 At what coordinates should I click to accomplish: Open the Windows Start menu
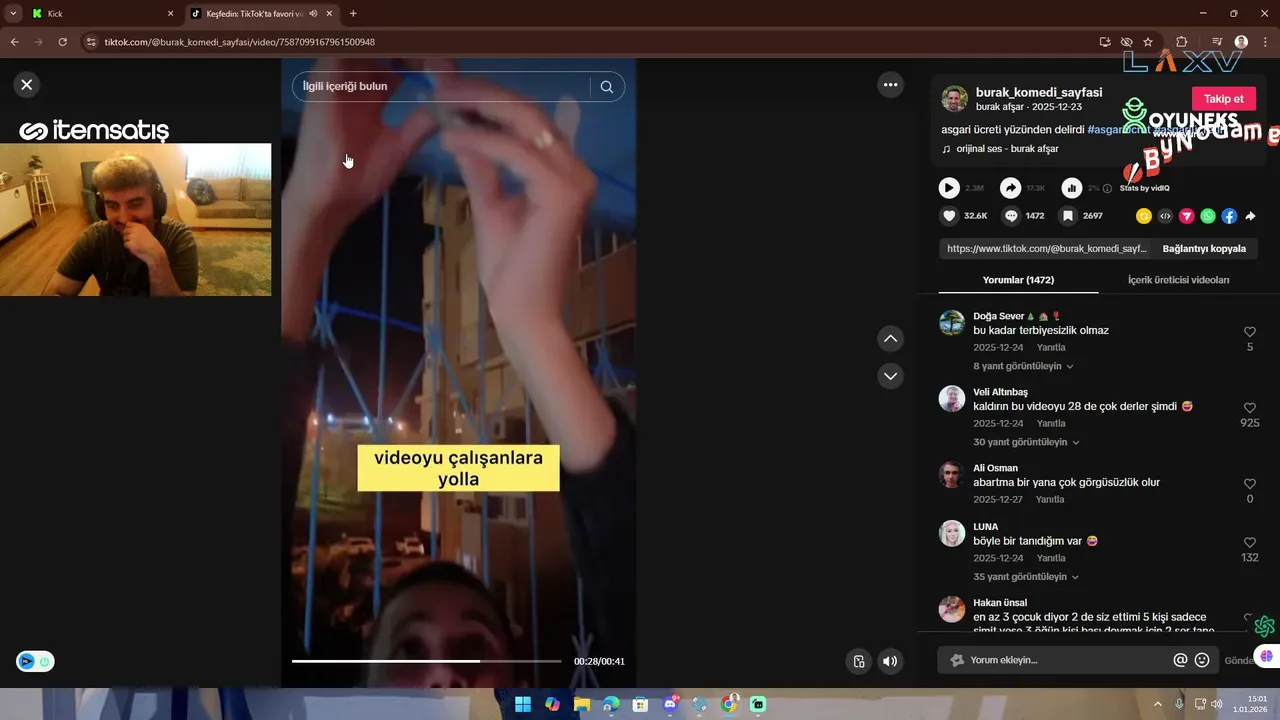tap(522, 704)
